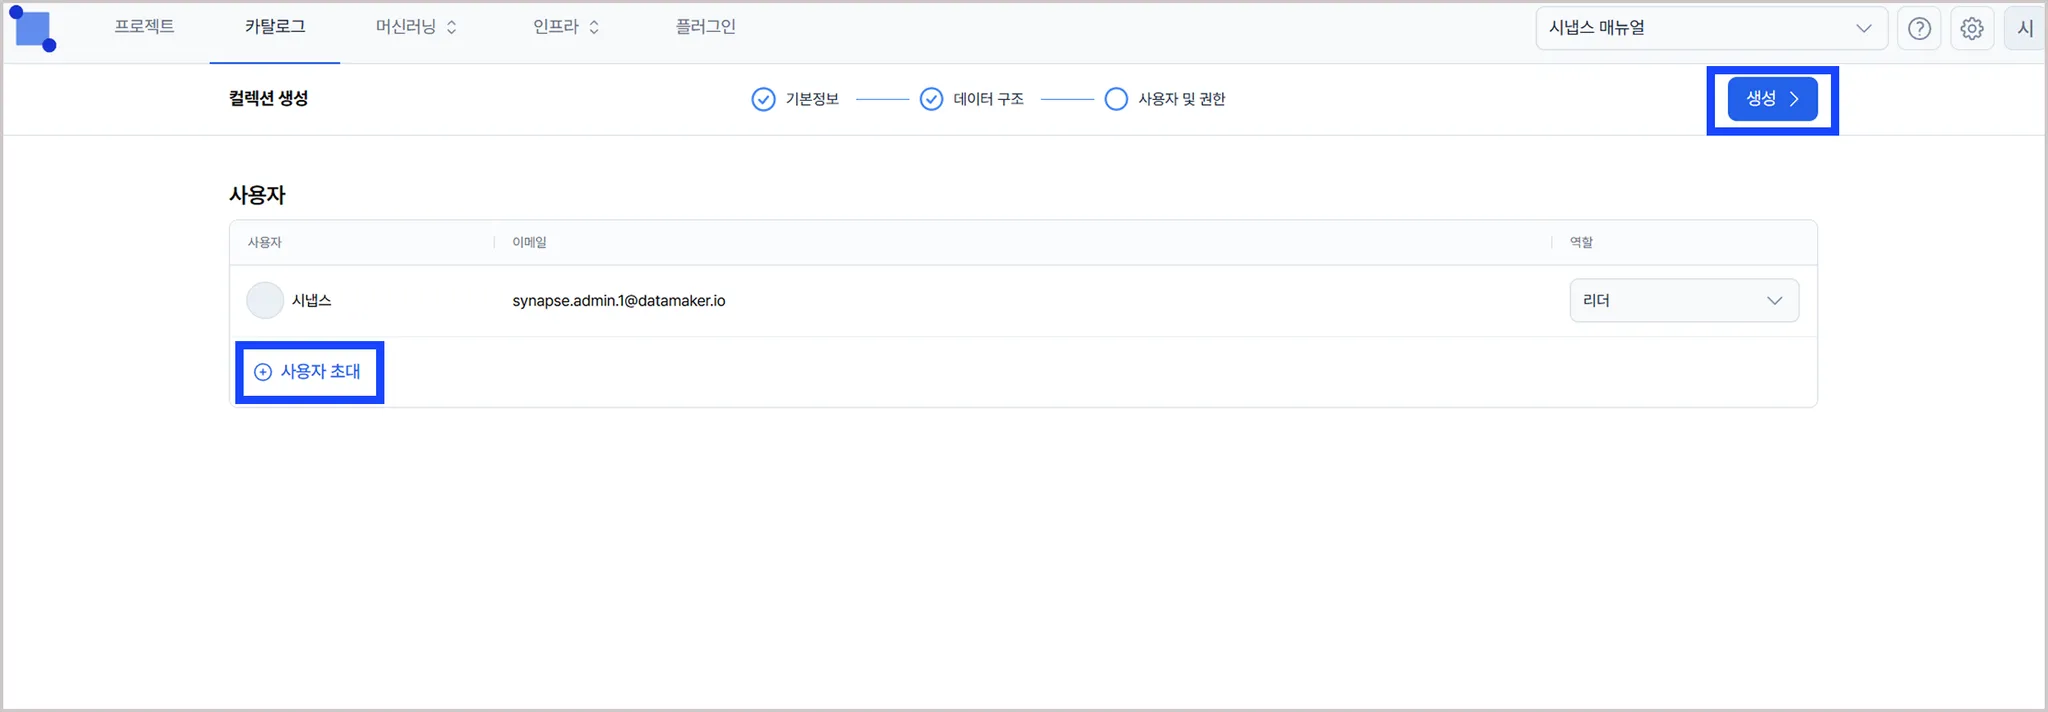This screenshot has height=712, width=2048.
Task: Go to the 플러그인 menu
Action: pos(705,27)
